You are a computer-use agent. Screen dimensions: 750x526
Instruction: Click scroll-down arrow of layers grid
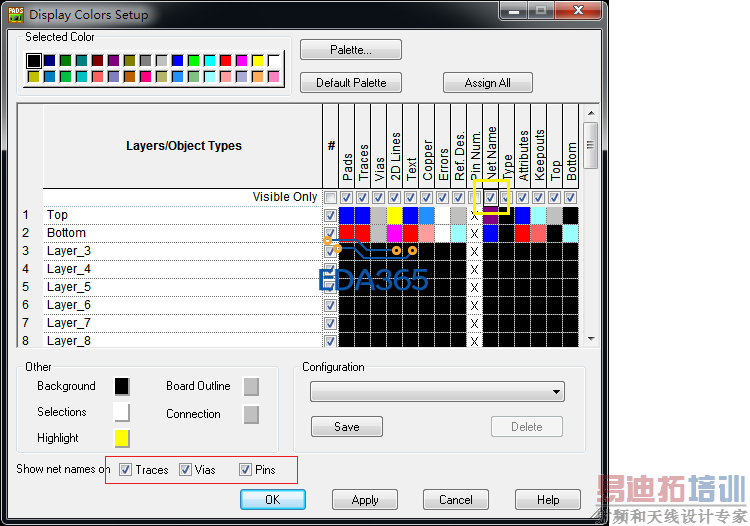point(591,339)
